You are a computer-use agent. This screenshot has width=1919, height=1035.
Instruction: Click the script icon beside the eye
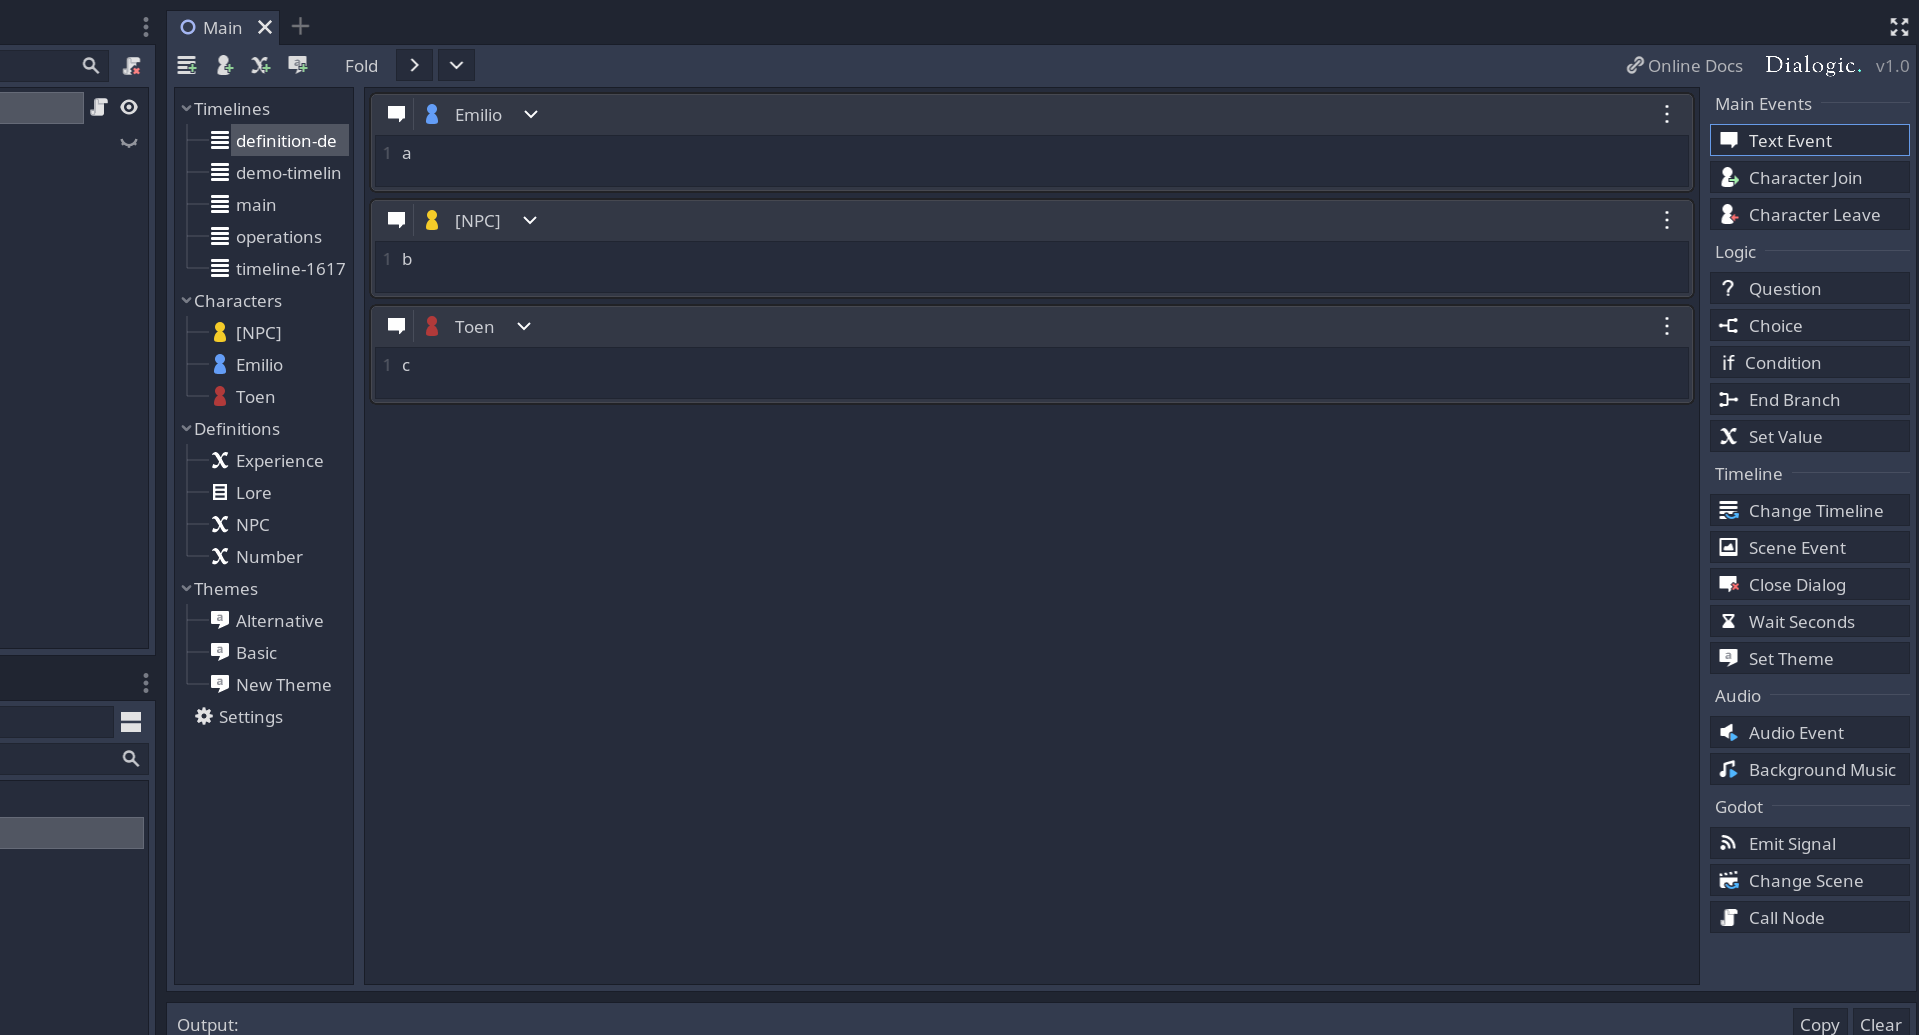[x=99, y=107]
